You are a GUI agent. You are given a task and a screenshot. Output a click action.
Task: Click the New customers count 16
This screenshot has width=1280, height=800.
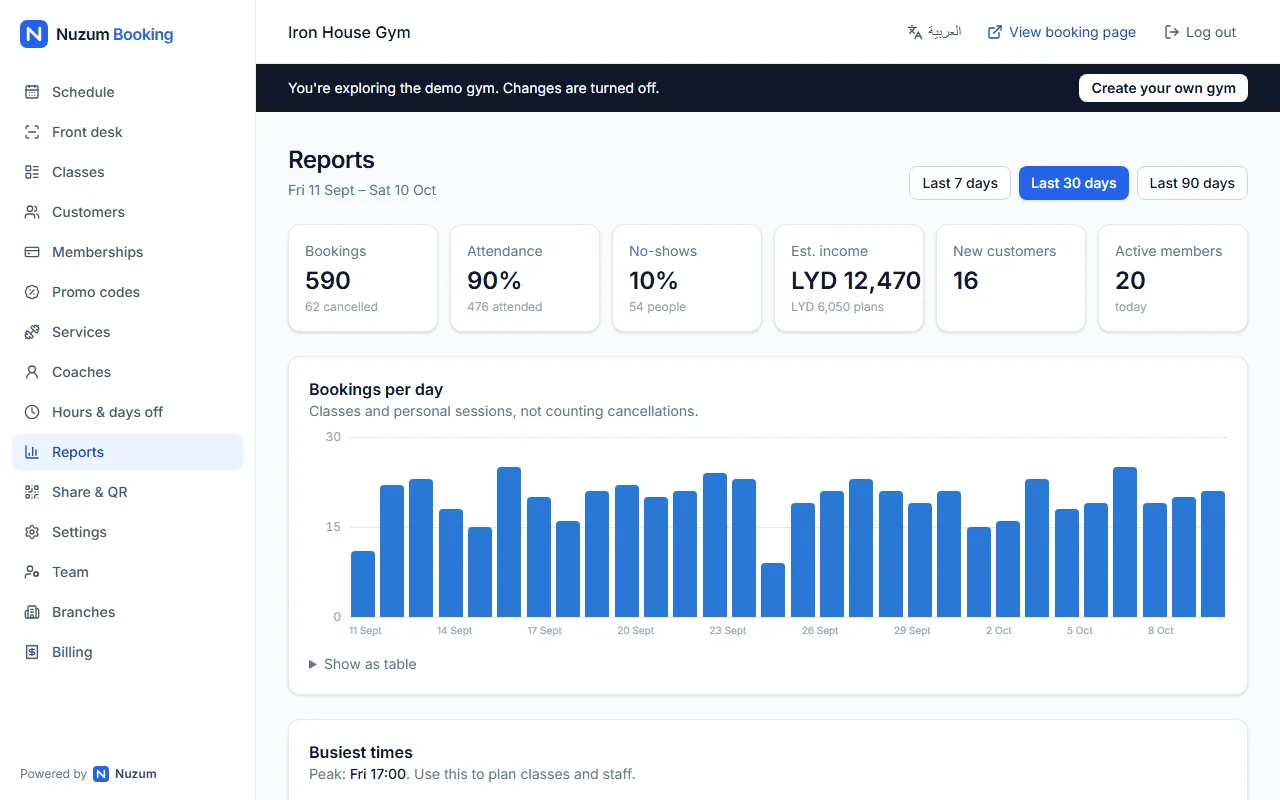click(x=966, y=281)
